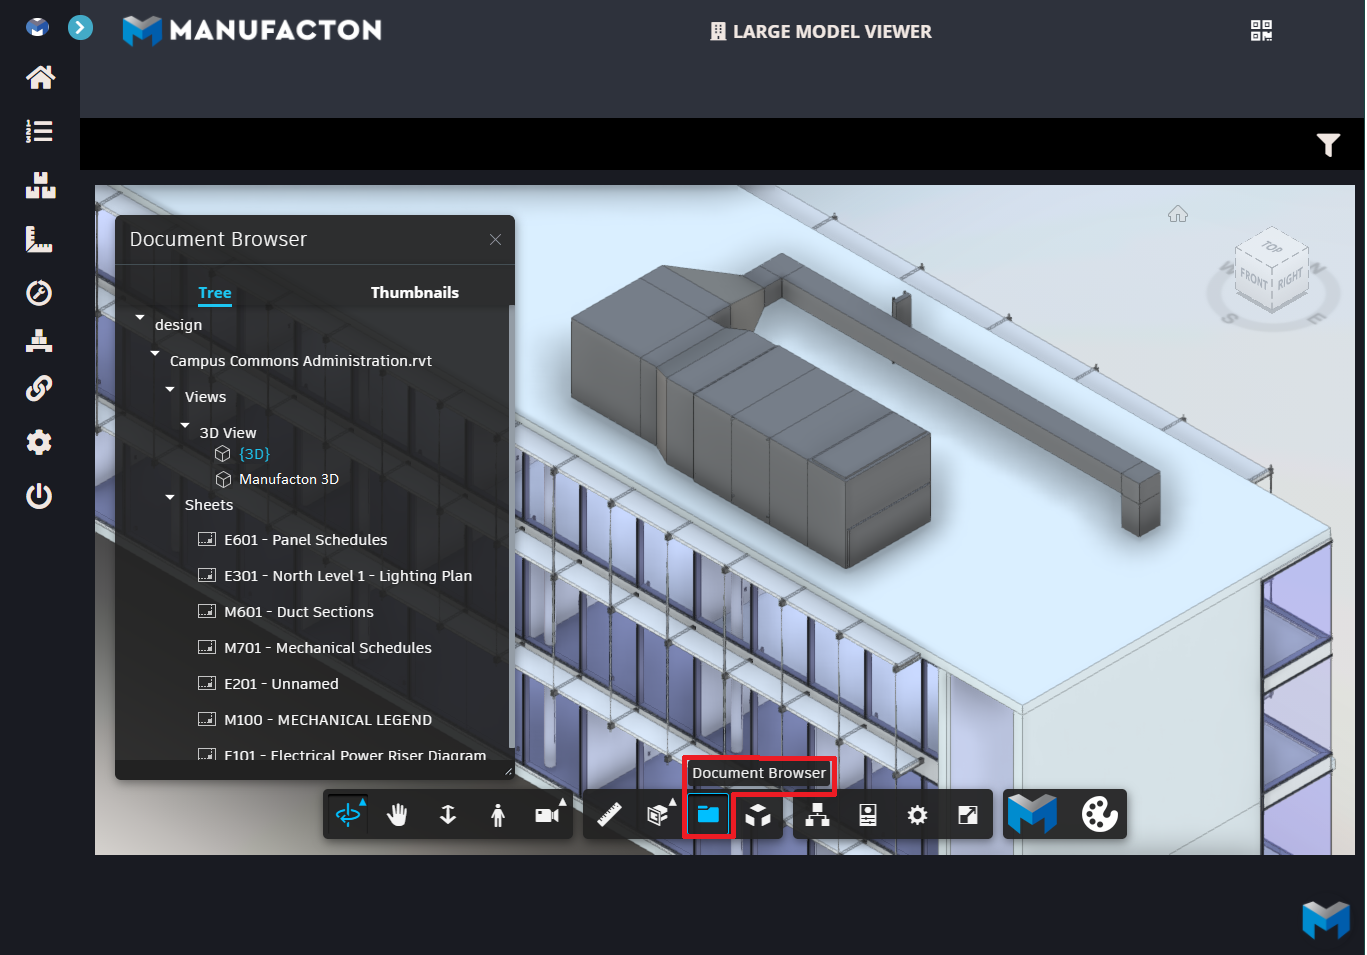This screenshot has height=955, width=1367.
Task: Open viewer Settings with the gear icon
Action: [x=917, y=814]
